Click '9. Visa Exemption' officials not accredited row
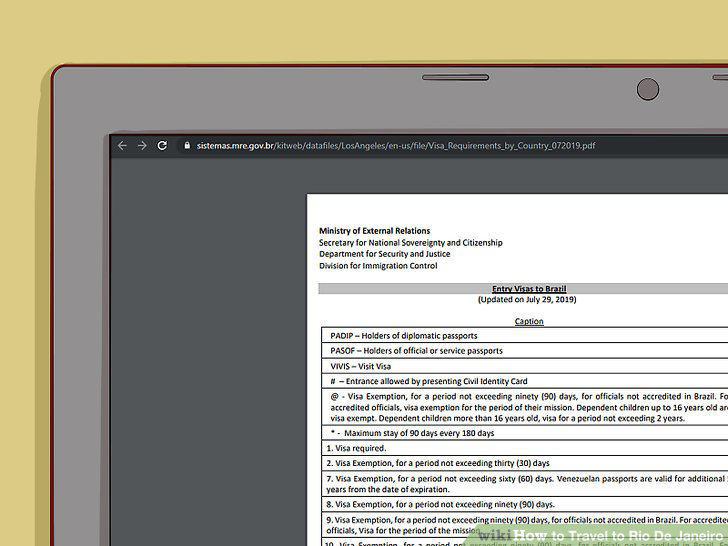This screenshot has width=728, height=546. (x=525, y=525)
